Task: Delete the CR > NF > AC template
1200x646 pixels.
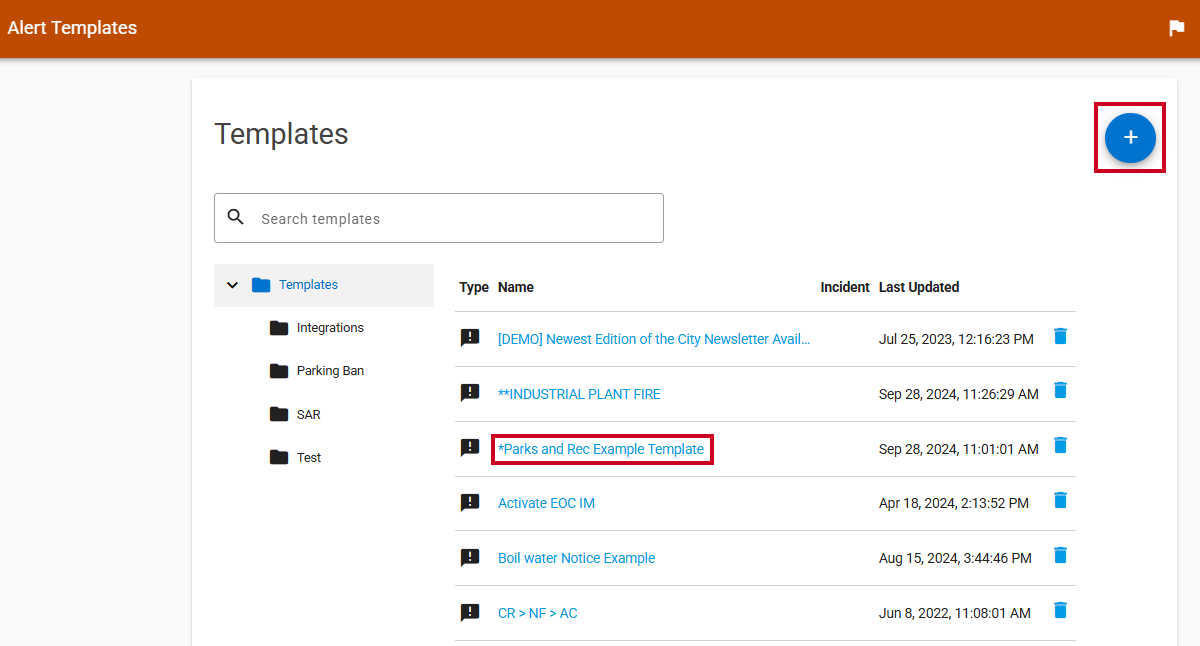Action: (x=1061, y=609)
